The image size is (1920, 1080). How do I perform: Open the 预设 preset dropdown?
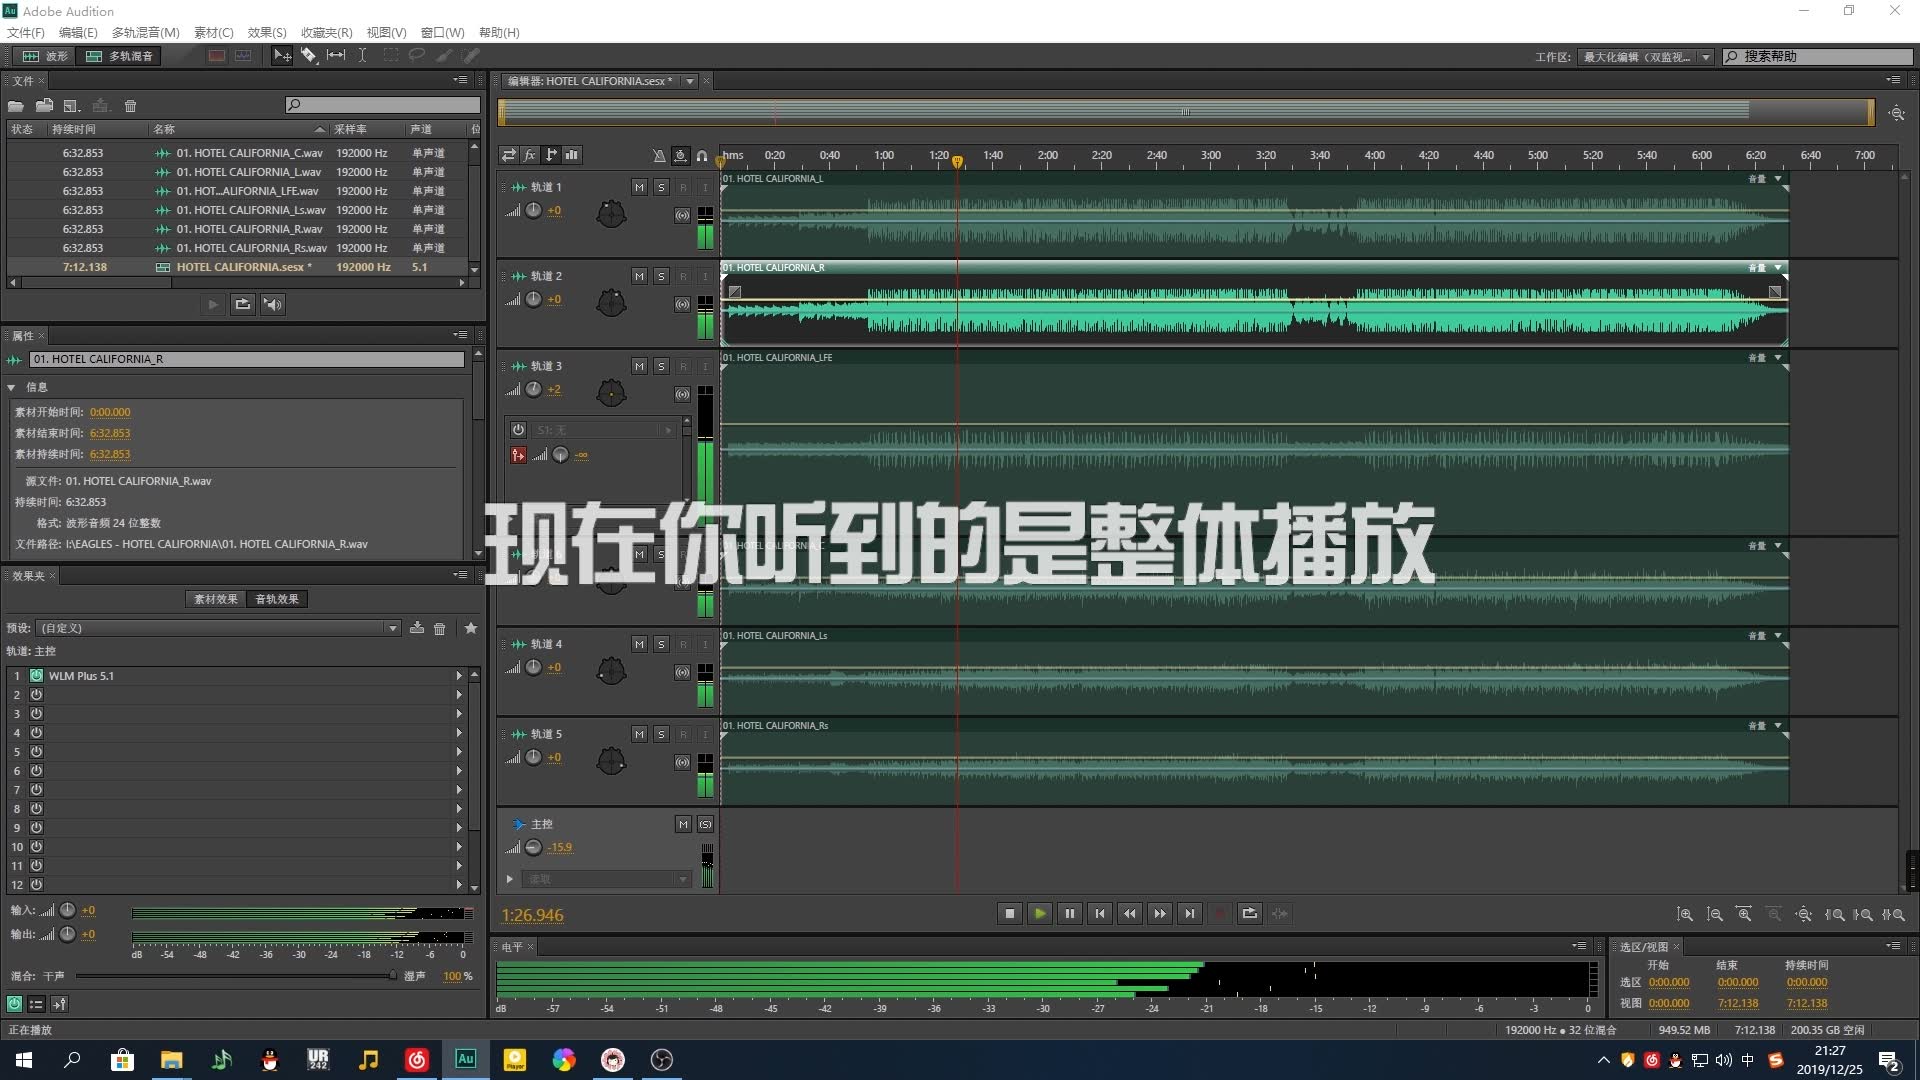coord(392,628)
